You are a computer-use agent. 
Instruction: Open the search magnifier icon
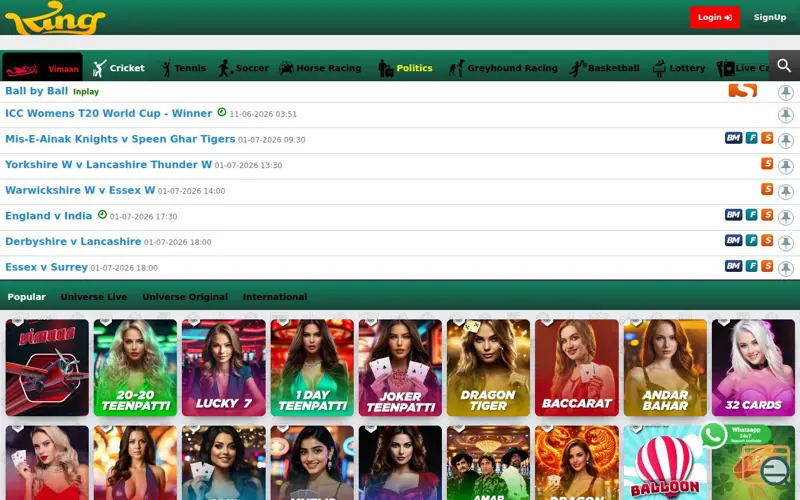pyautogui.click(x=784, y=66)
